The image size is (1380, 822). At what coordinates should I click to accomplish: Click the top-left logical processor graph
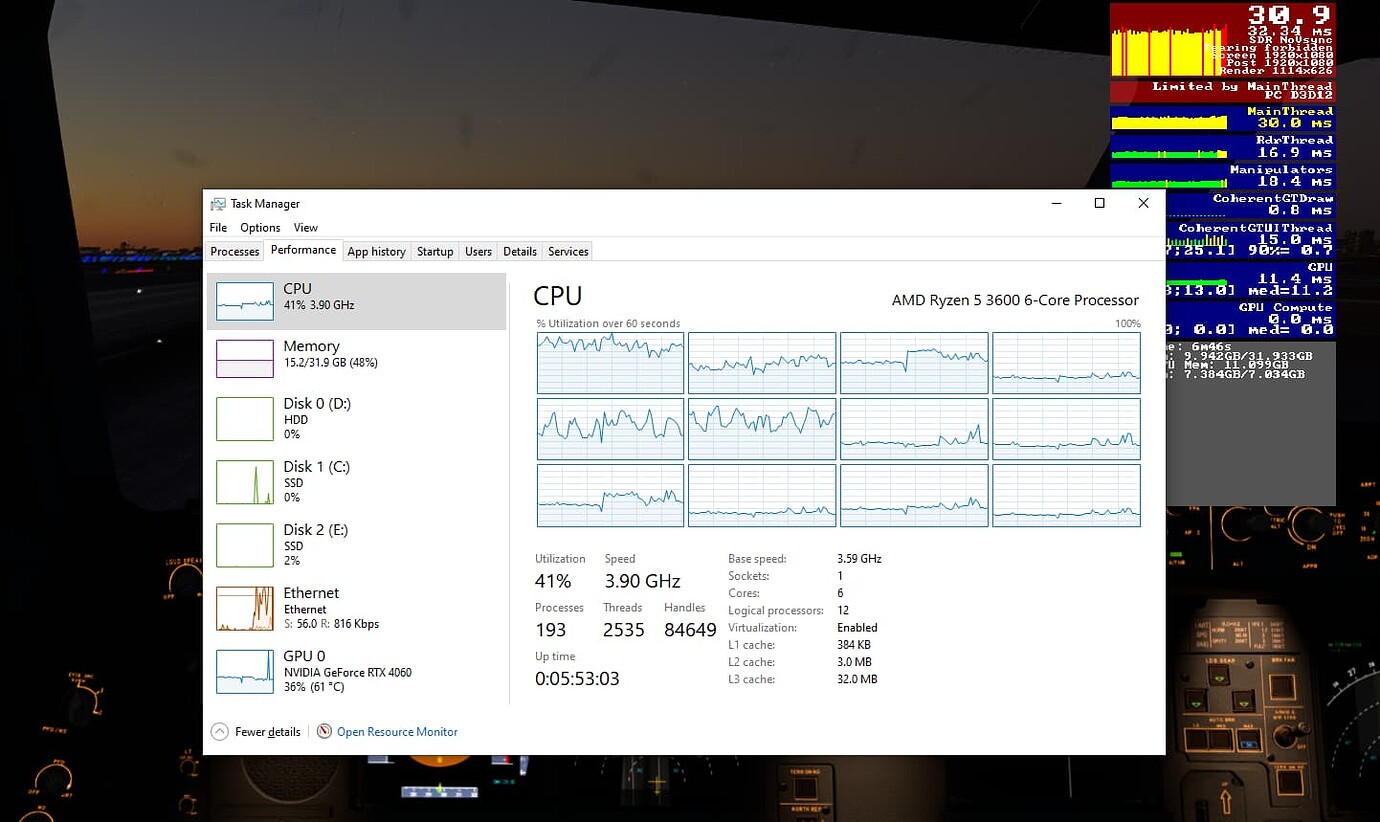point(610,363)
